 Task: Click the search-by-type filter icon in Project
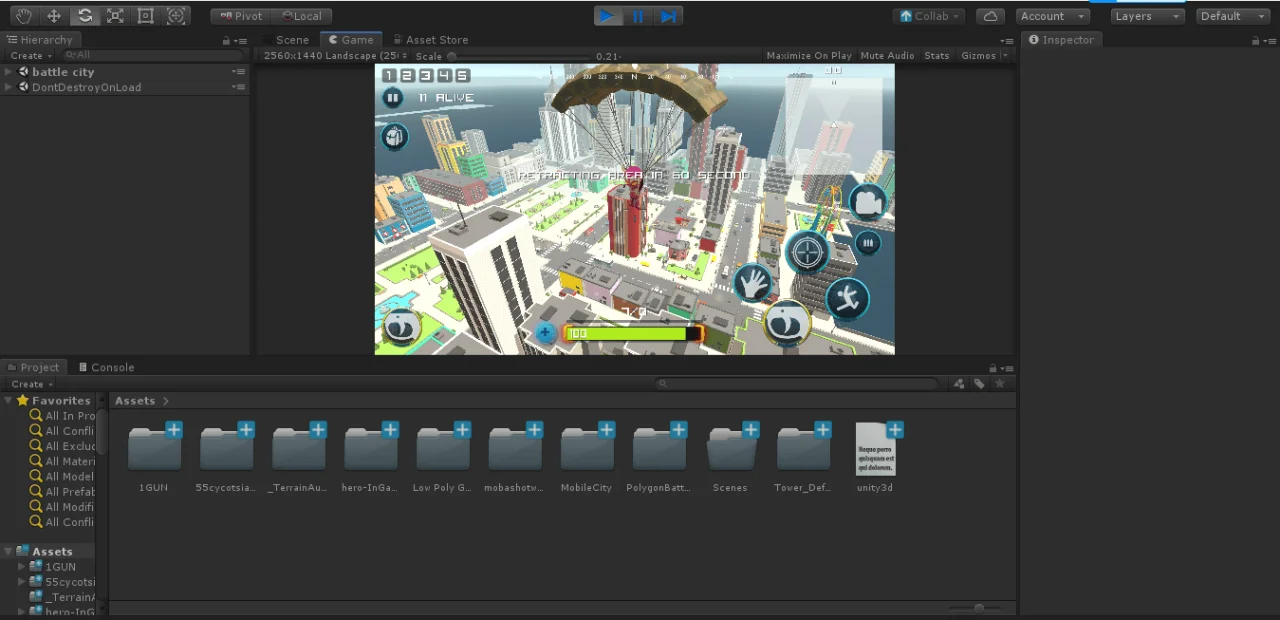click(959, 384)
